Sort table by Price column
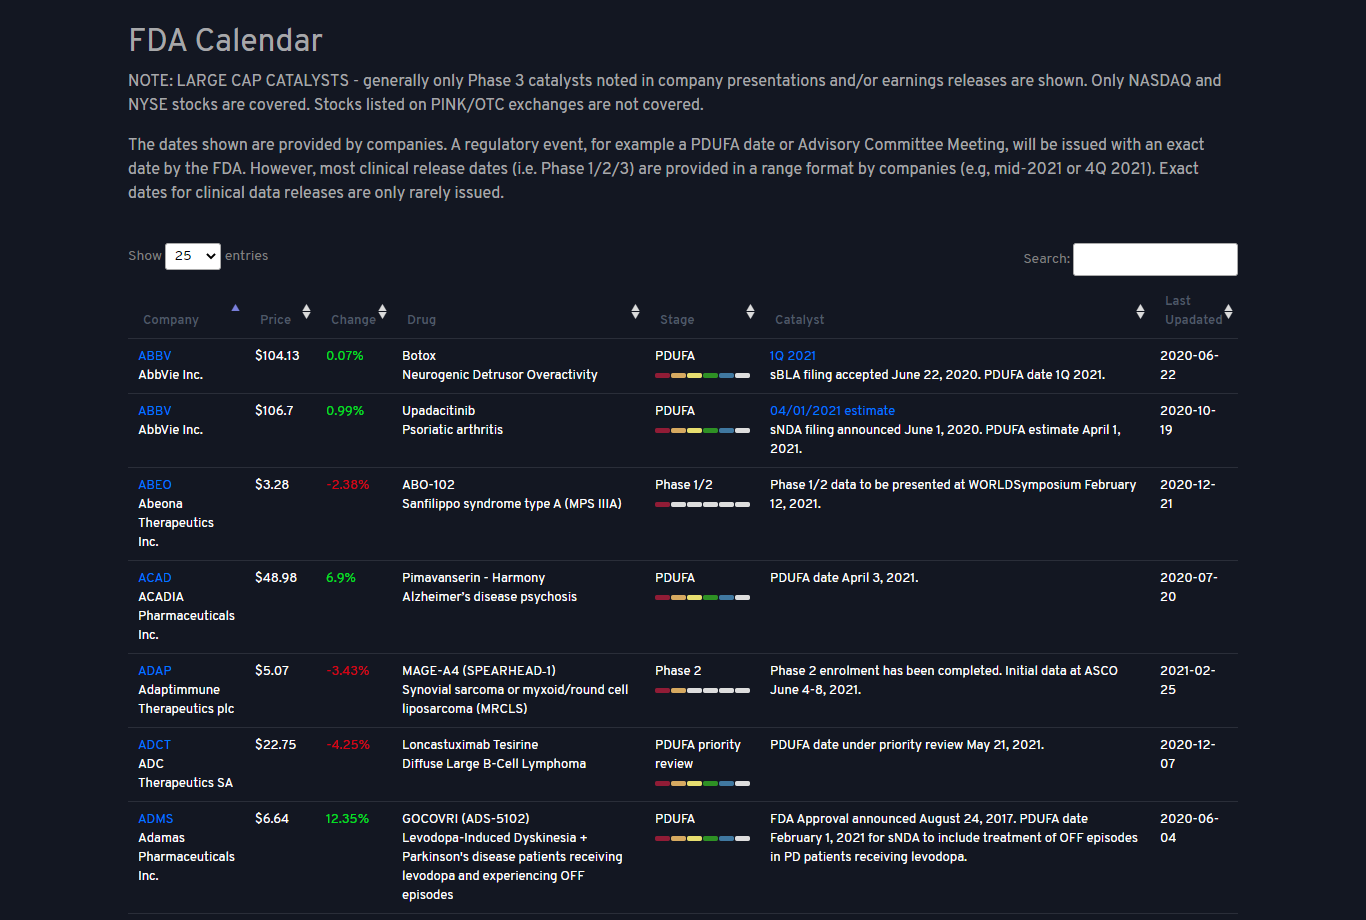This screenshot has width=1366, height=920. pyautogui.click(x=281, y=312)
